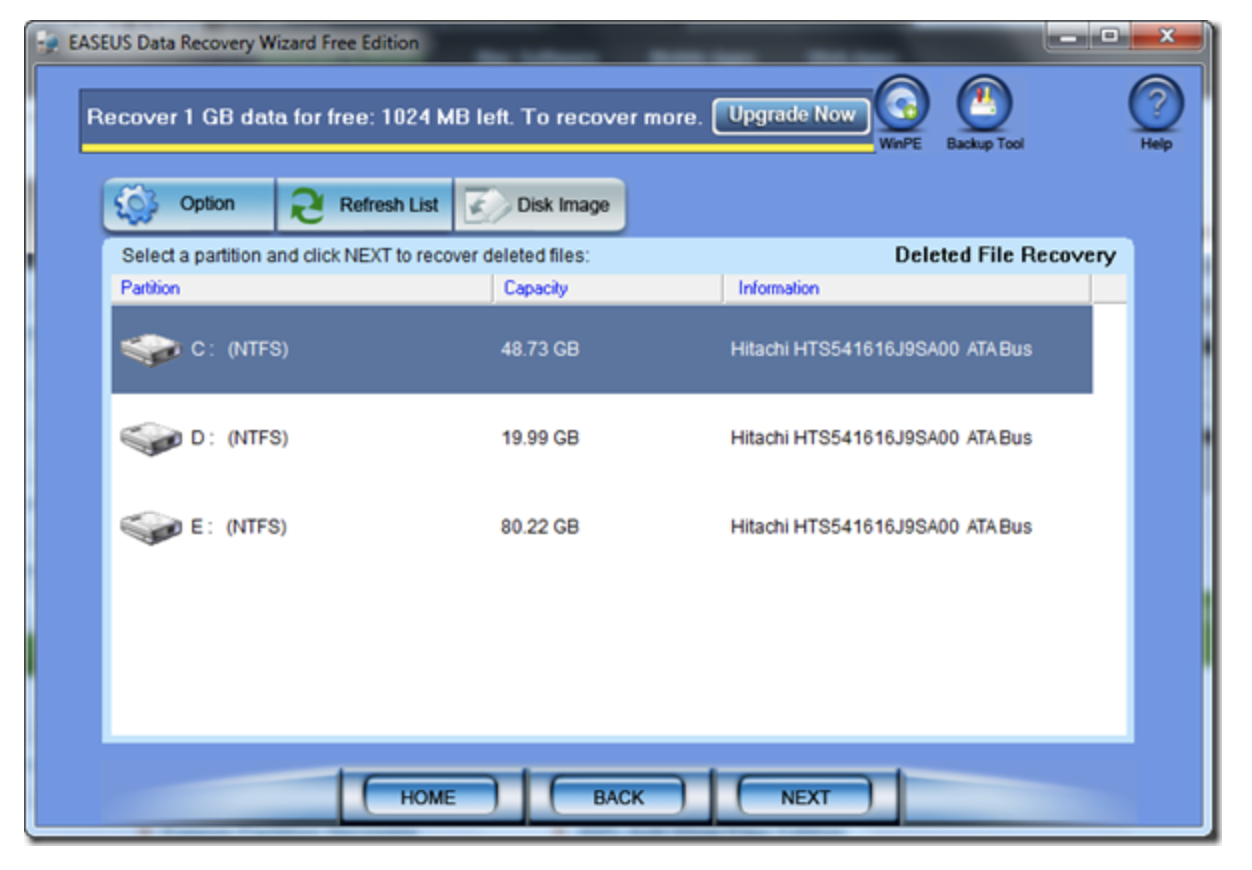The height and width of the screenshot is (870, 1252).
Task: Return to HOME screen
Action: pyautogui.click(x=428, y=797)
